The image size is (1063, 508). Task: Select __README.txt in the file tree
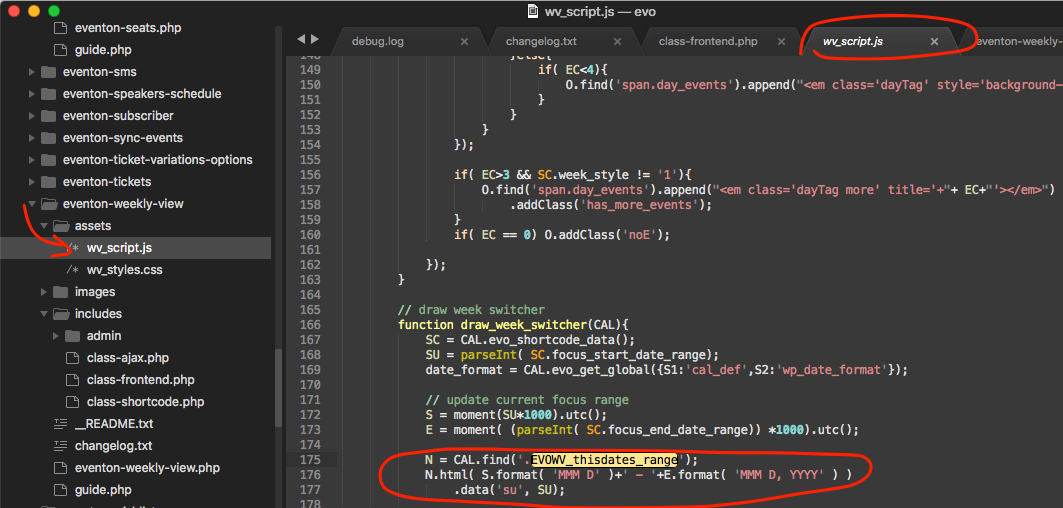click(113, 424)
